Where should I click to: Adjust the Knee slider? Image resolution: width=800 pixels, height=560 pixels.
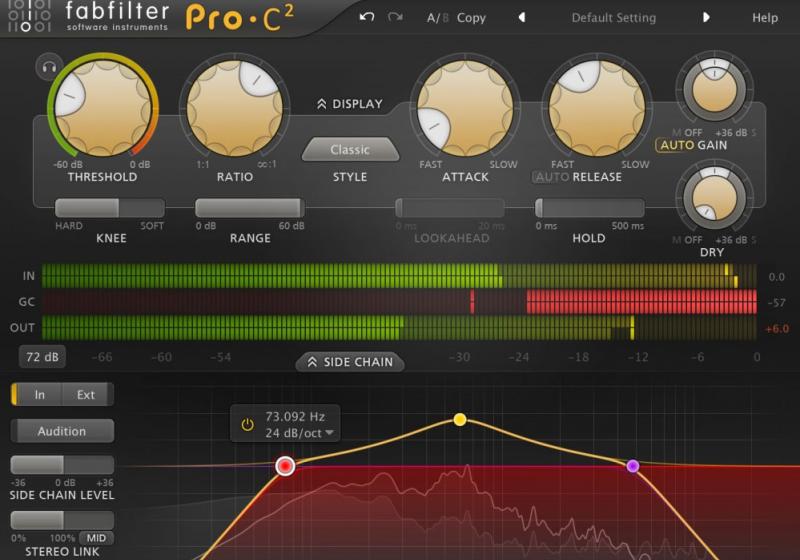110,208
